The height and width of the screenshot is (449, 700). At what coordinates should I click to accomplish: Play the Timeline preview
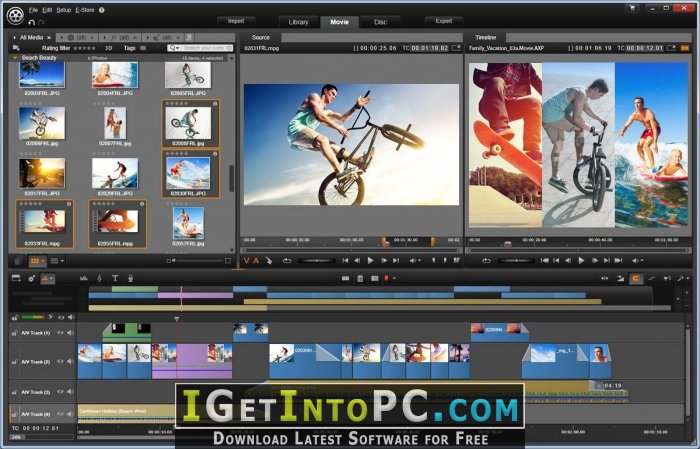pyautogui.click(x=581, y=260)
